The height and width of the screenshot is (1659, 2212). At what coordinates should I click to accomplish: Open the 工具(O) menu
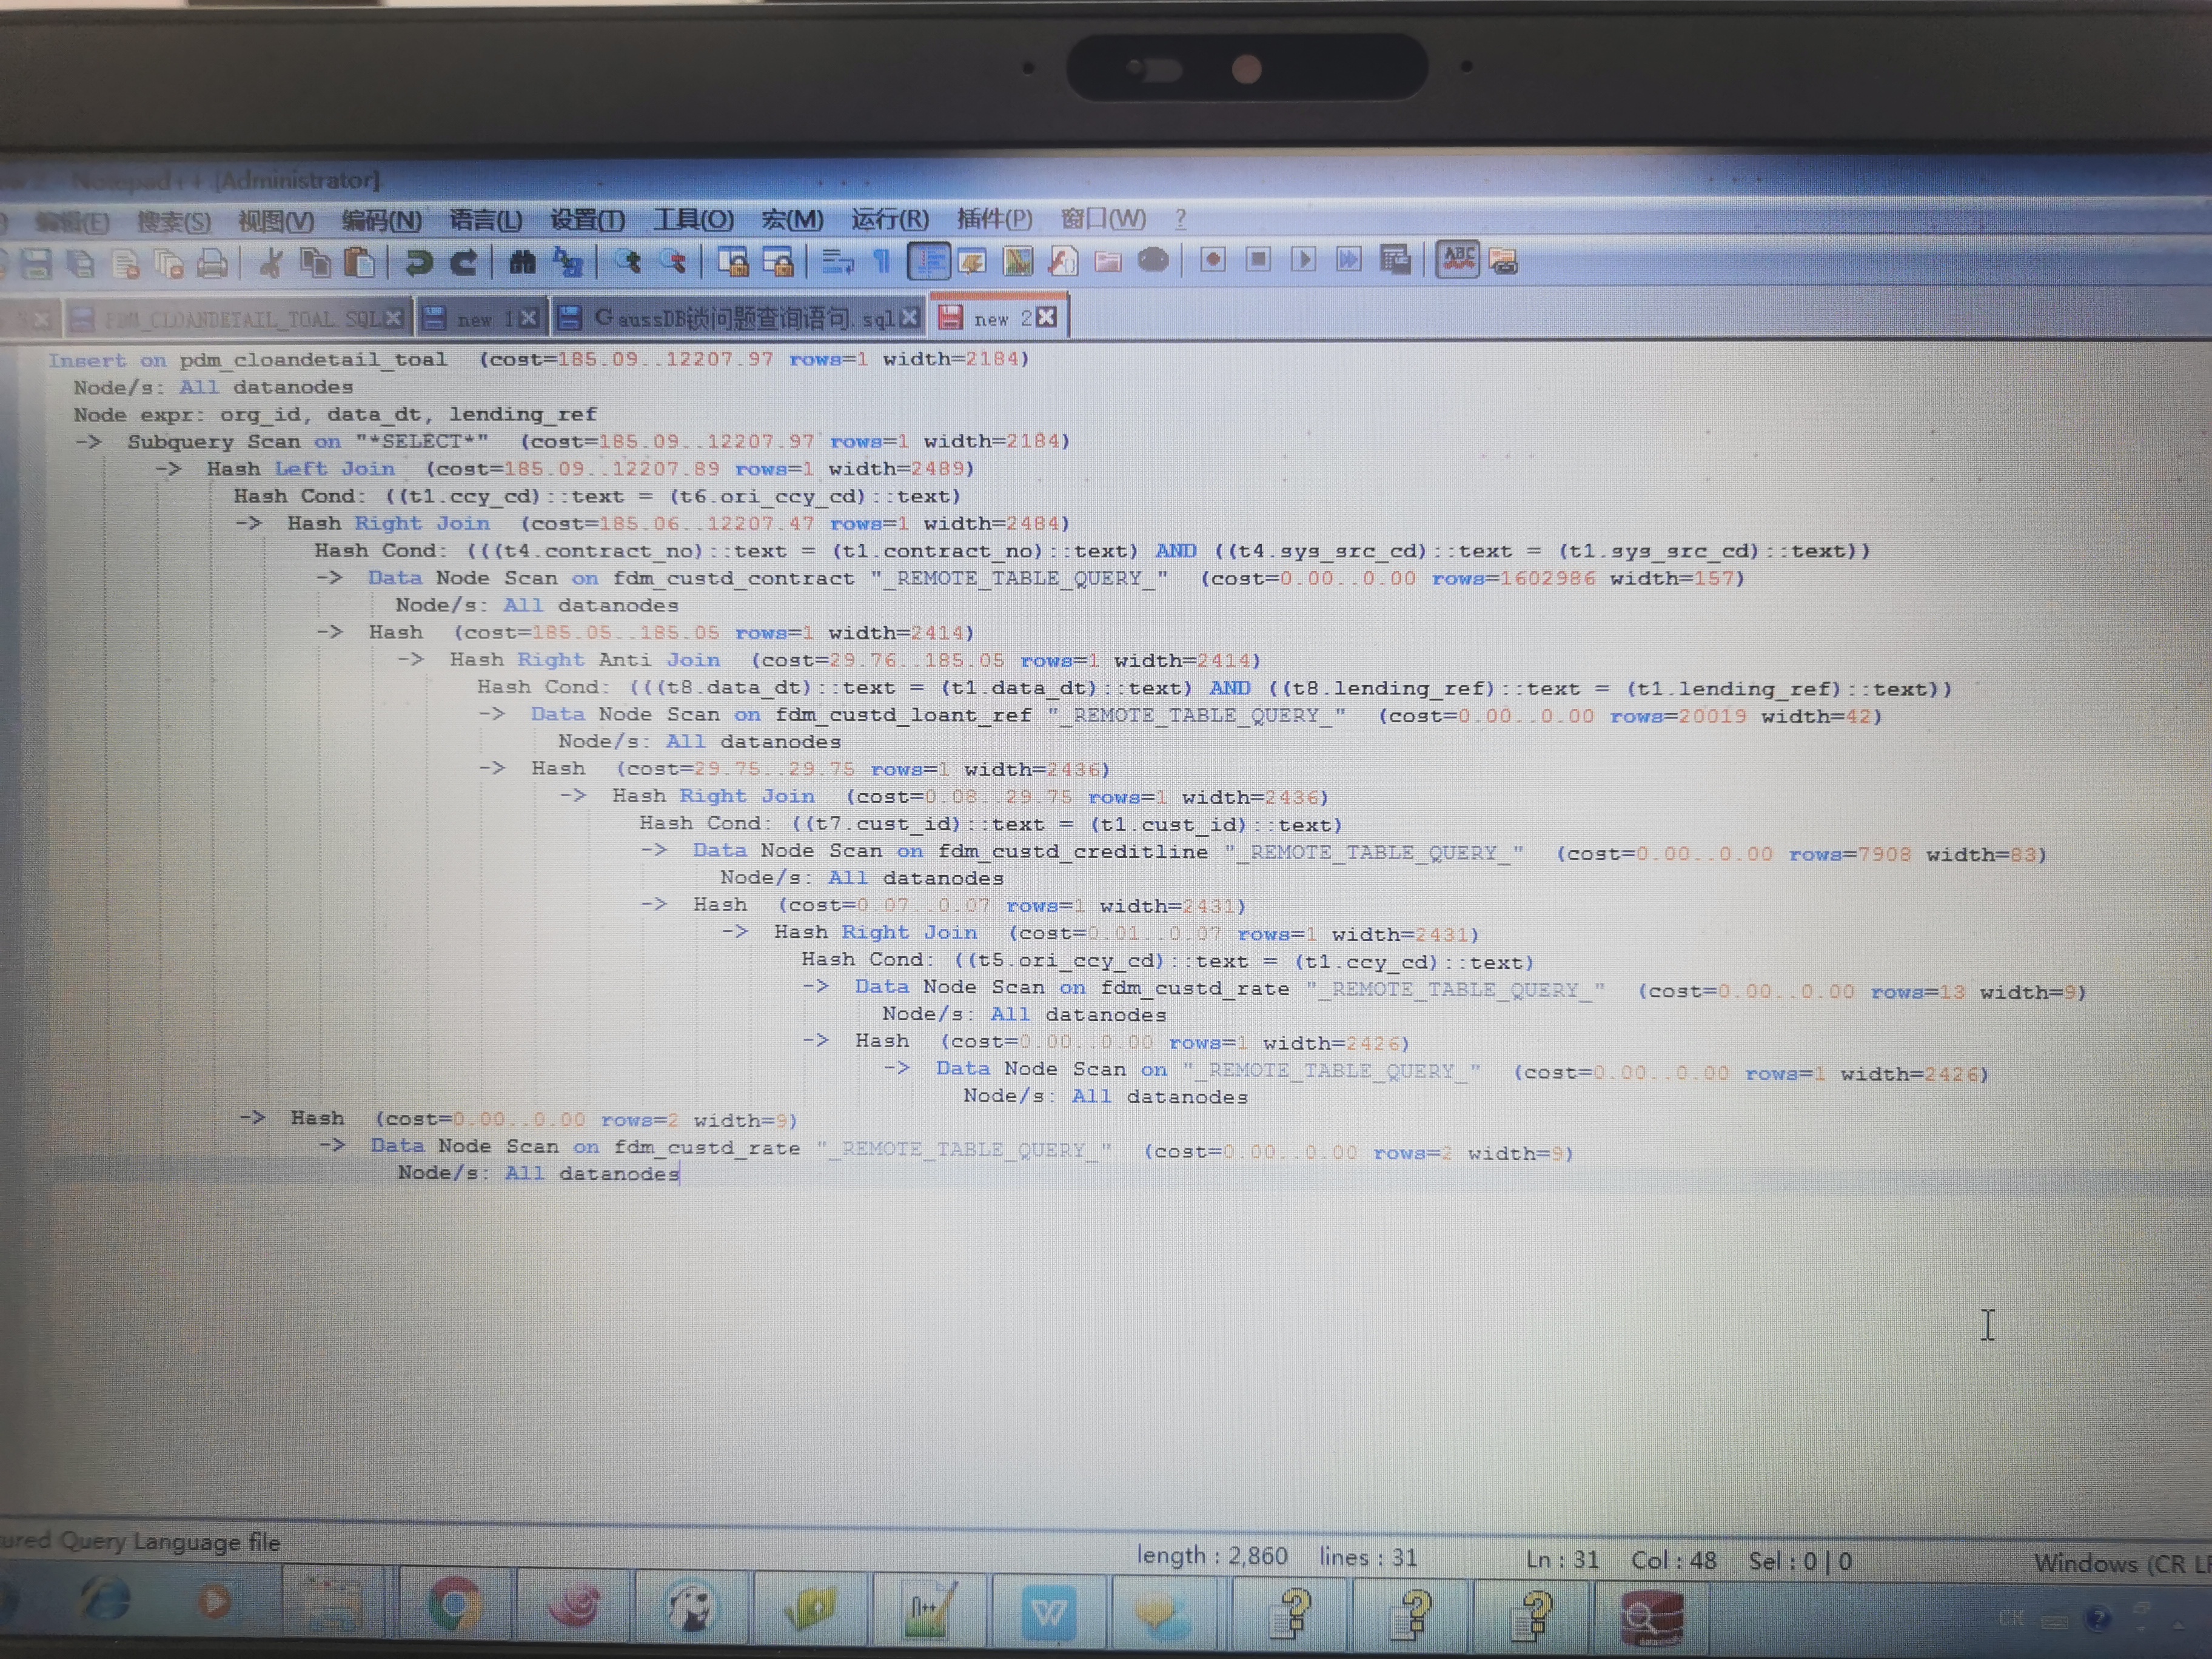693,220
